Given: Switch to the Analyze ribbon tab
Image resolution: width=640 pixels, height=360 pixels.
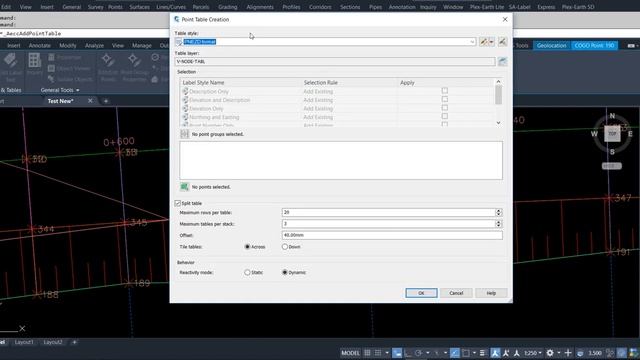Looking at the screenshot, I should [x=94, y=45].
